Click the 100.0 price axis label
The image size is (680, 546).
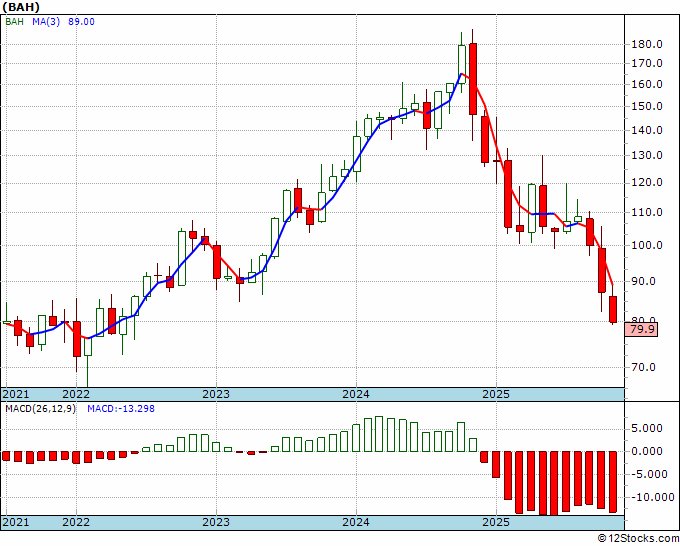[646, 245]
